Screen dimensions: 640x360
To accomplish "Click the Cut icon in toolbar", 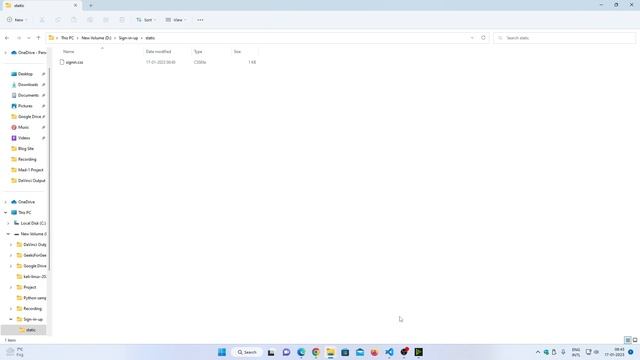I will [x=42, y=20].
